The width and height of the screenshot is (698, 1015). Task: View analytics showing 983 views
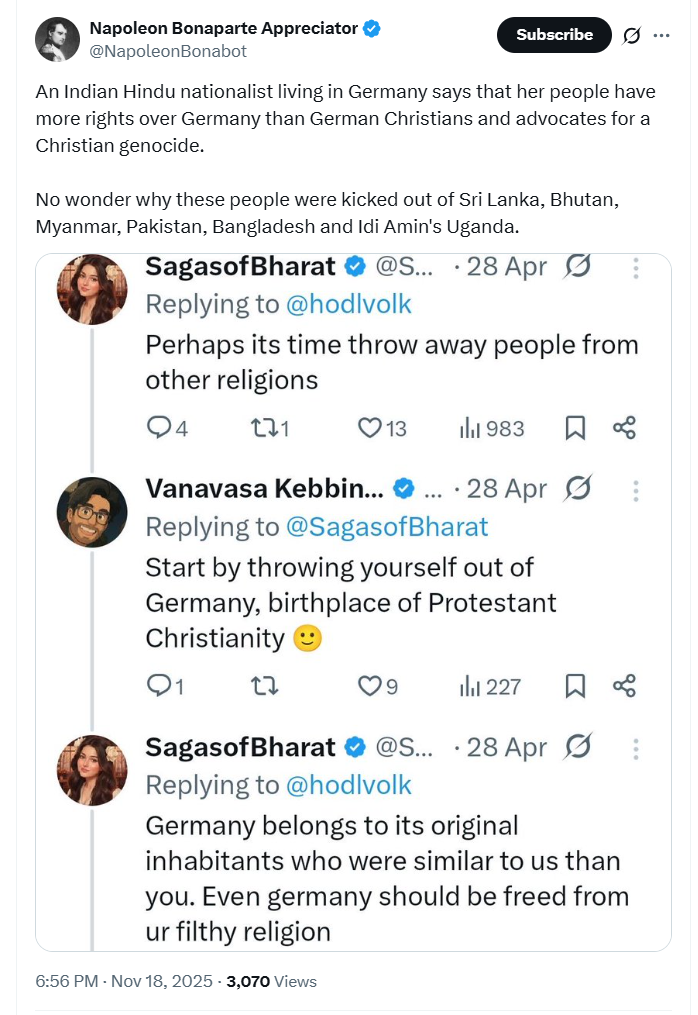pyautogui.click(x=492, y=428)
